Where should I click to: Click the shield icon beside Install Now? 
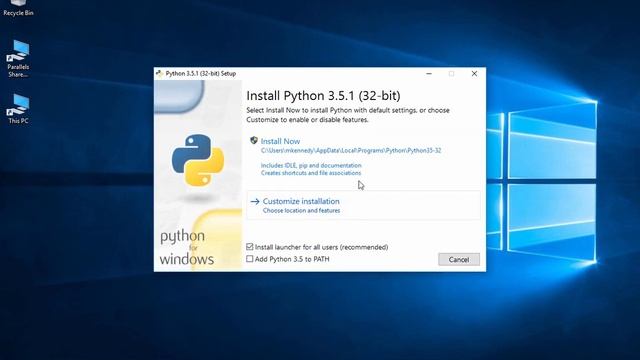(254, 141)
